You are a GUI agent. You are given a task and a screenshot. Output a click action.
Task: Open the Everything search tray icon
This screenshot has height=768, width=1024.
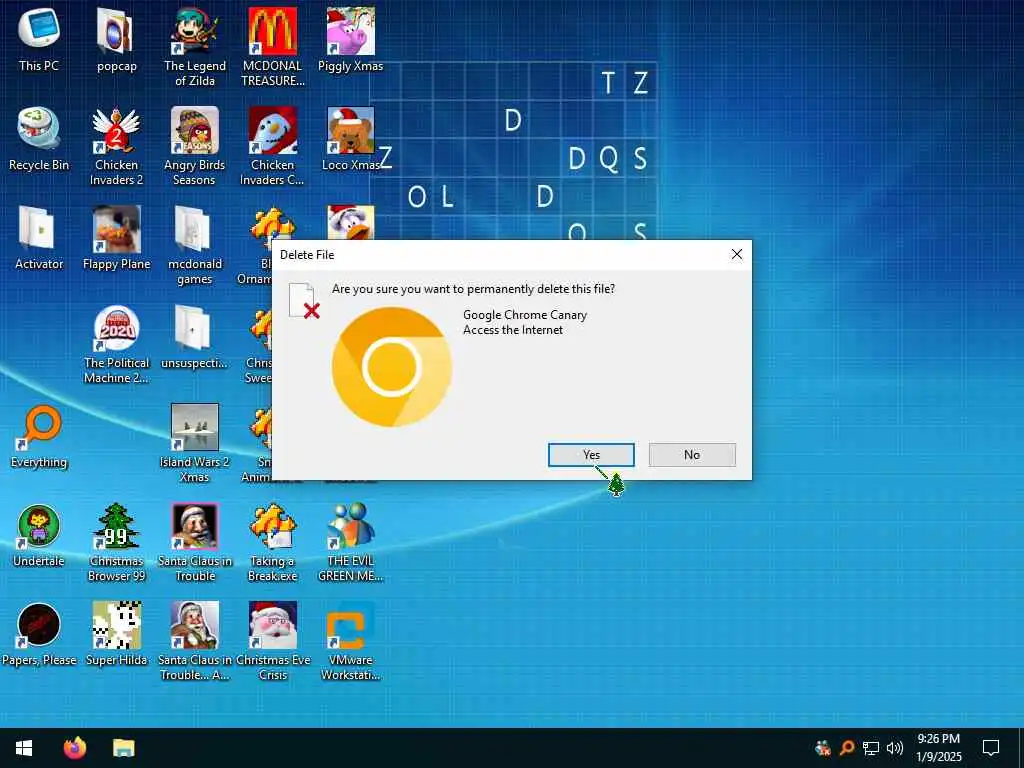(847, 748)
